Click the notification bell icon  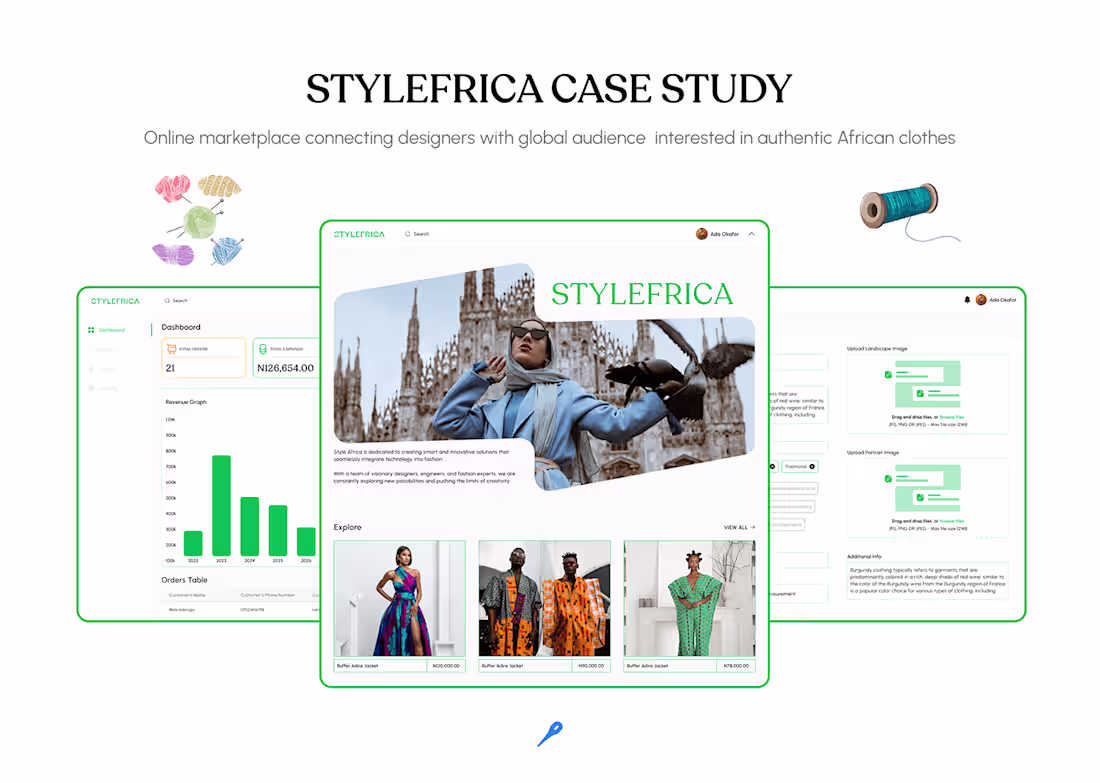pos(967,299)
